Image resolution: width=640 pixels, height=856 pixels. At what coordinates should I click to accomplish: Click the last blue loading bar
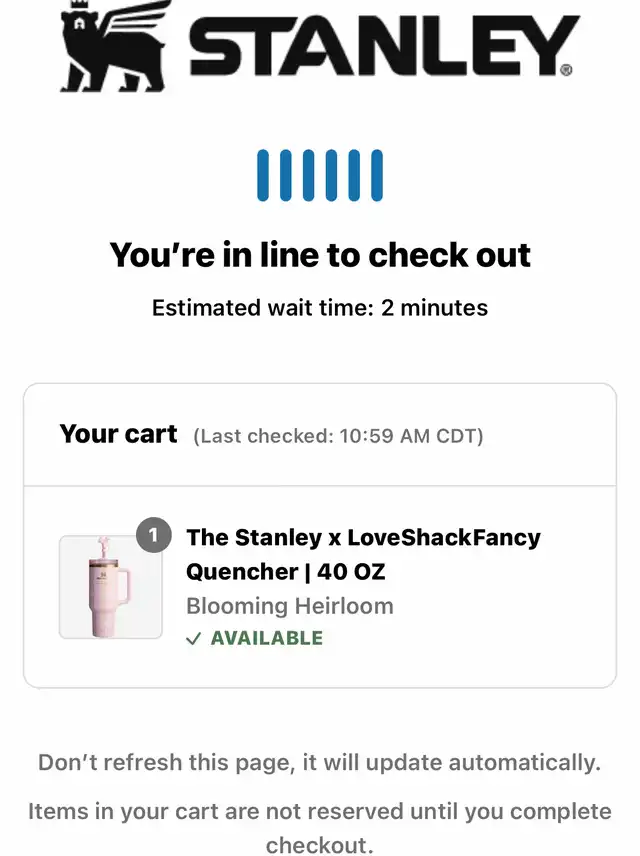tap(377, 175)
